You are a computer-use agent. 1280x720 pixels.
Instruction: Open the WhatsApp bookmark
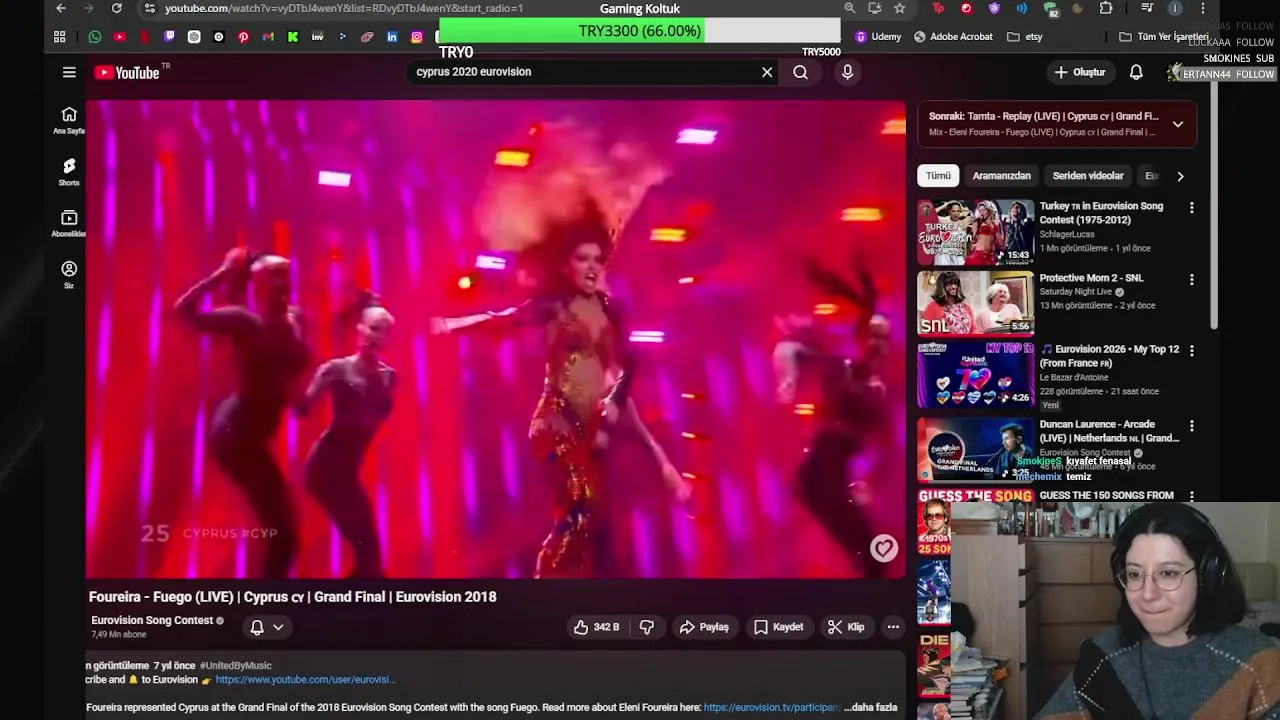pyautogui.click(x=95, y=37)
